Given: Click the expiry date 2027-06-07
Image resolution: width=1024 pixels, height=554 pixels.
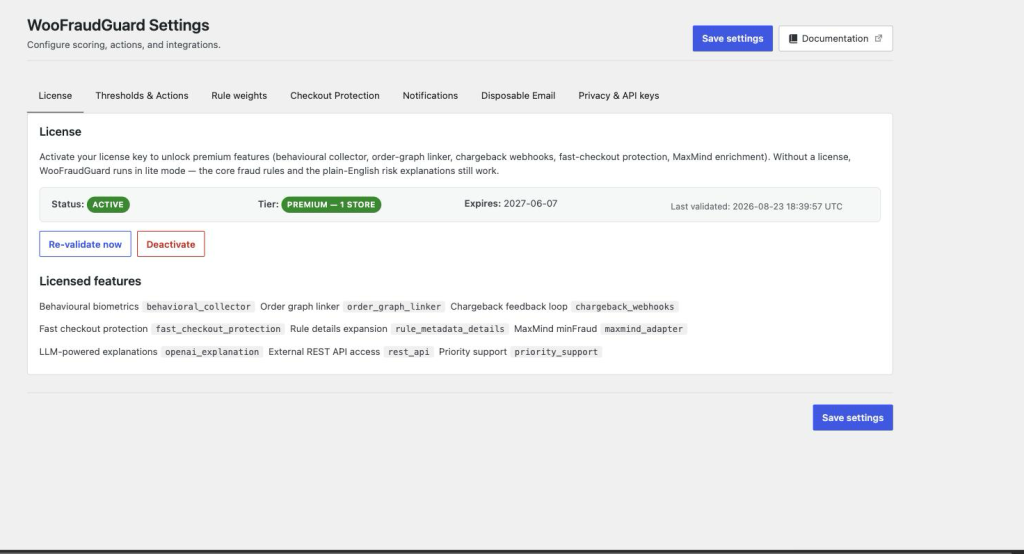Looking at the screenshot, I should 530,204.
